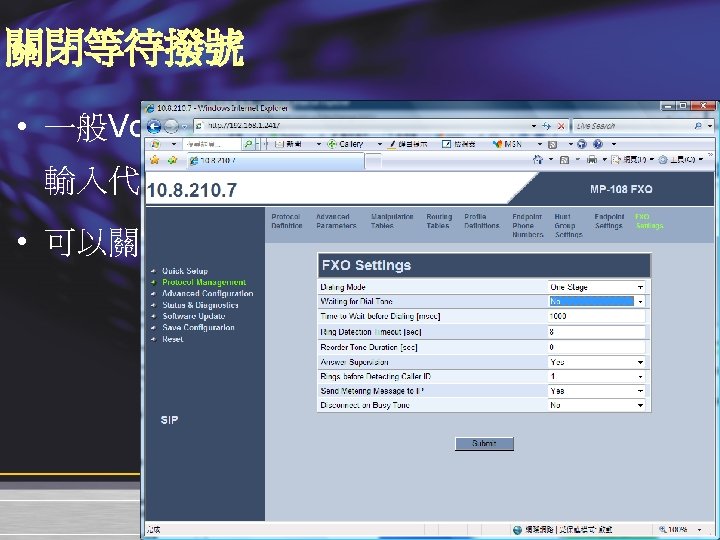Click Reset in sidebar
Image resolution: width=720 pixels, height=540 pixels.
click(x=172, y=339)
